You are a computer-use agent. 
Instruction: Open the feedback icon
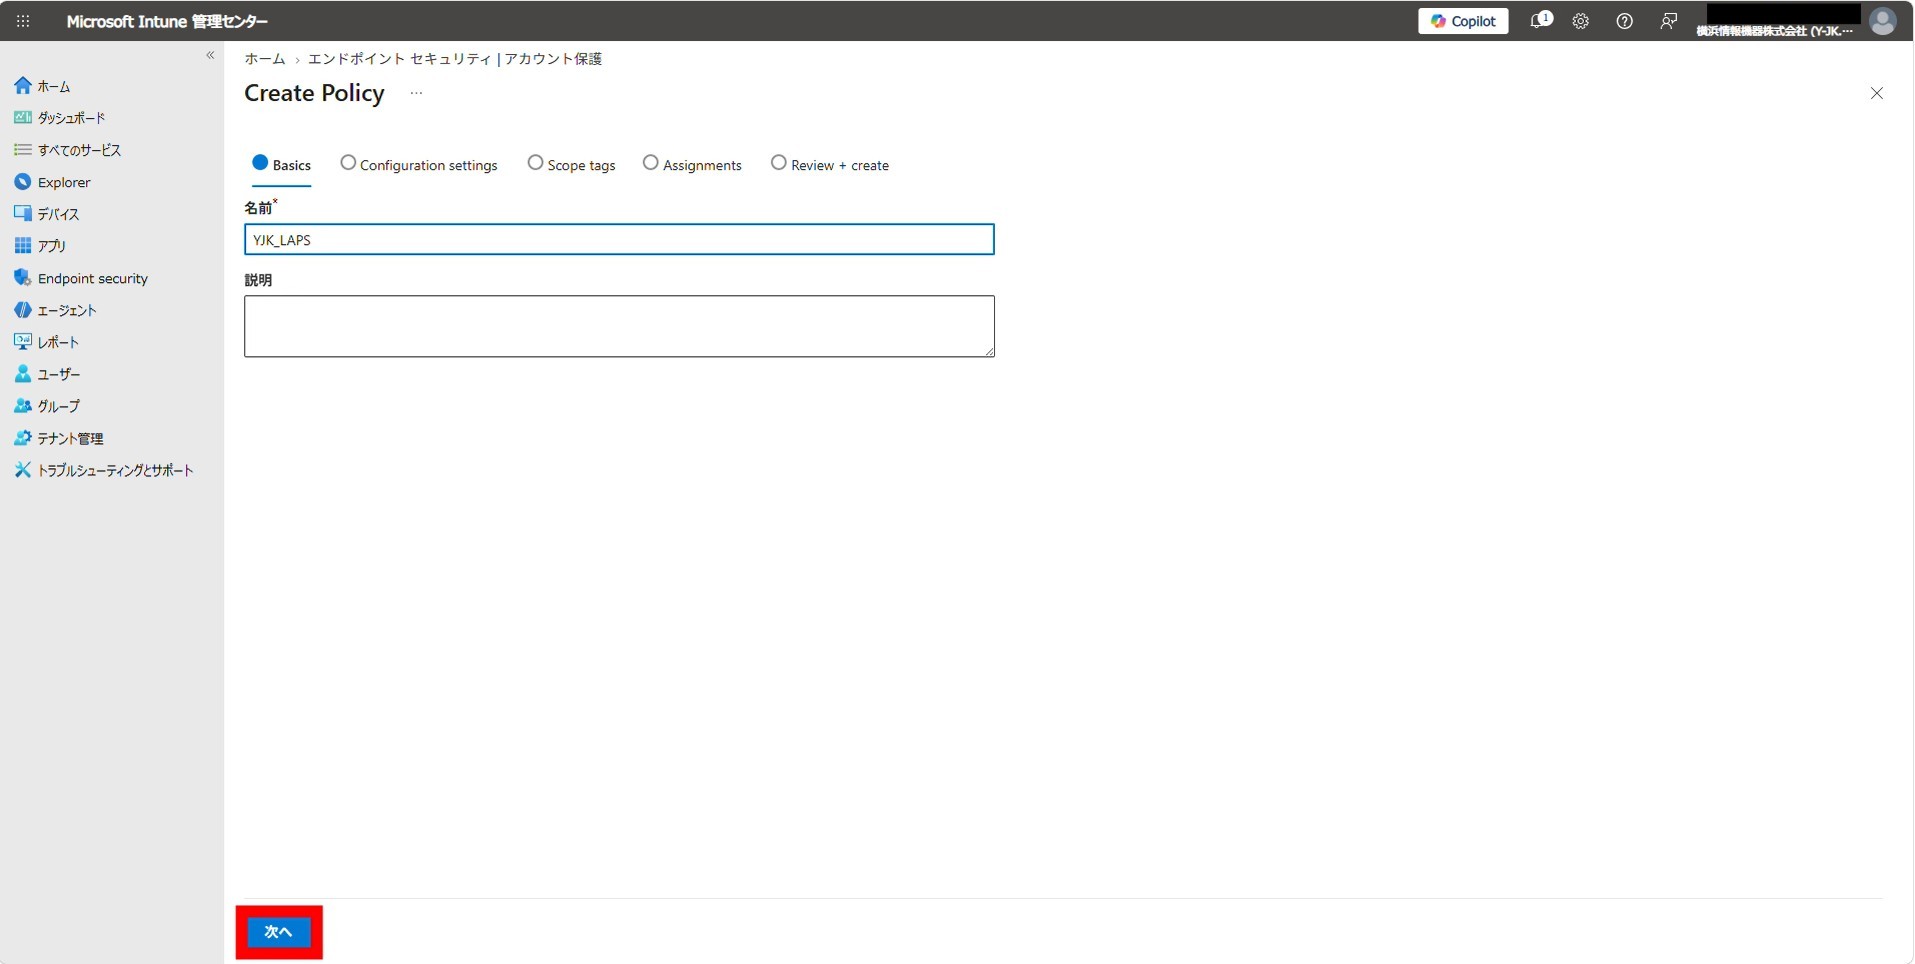click(x=1668, y=21)
